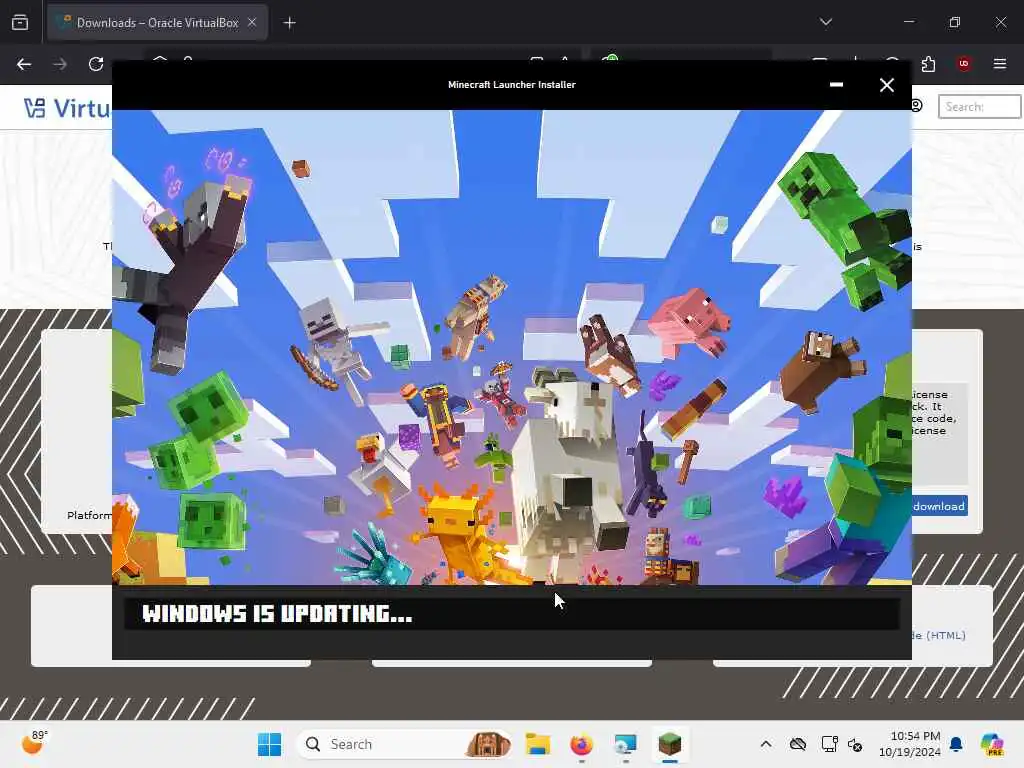1024x768 pixels.
Task: Open a new browser tab
Action: click(289, 23)
